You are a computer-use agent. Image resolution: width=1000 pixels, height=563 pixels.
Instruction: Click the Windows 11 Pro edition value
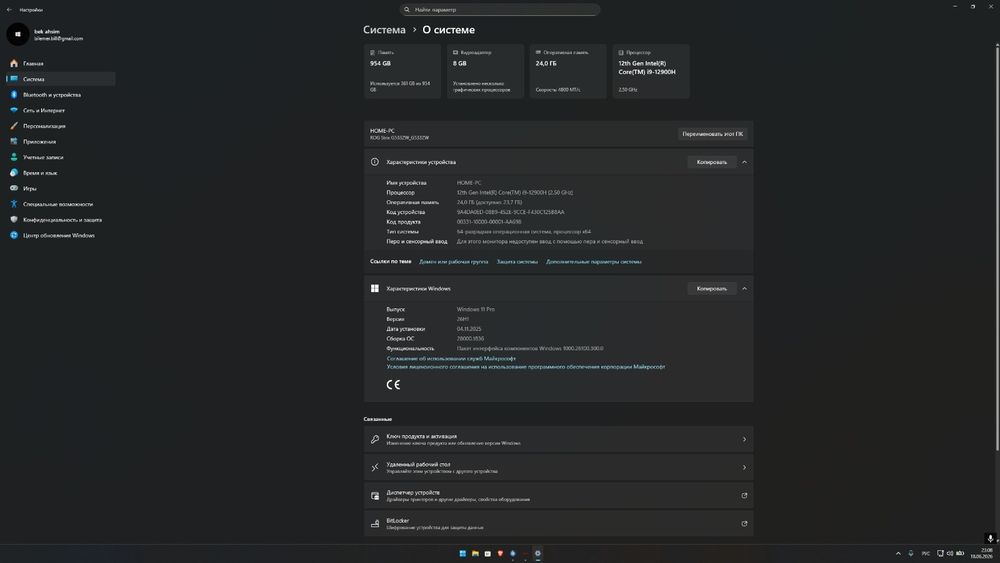[475, 309]
